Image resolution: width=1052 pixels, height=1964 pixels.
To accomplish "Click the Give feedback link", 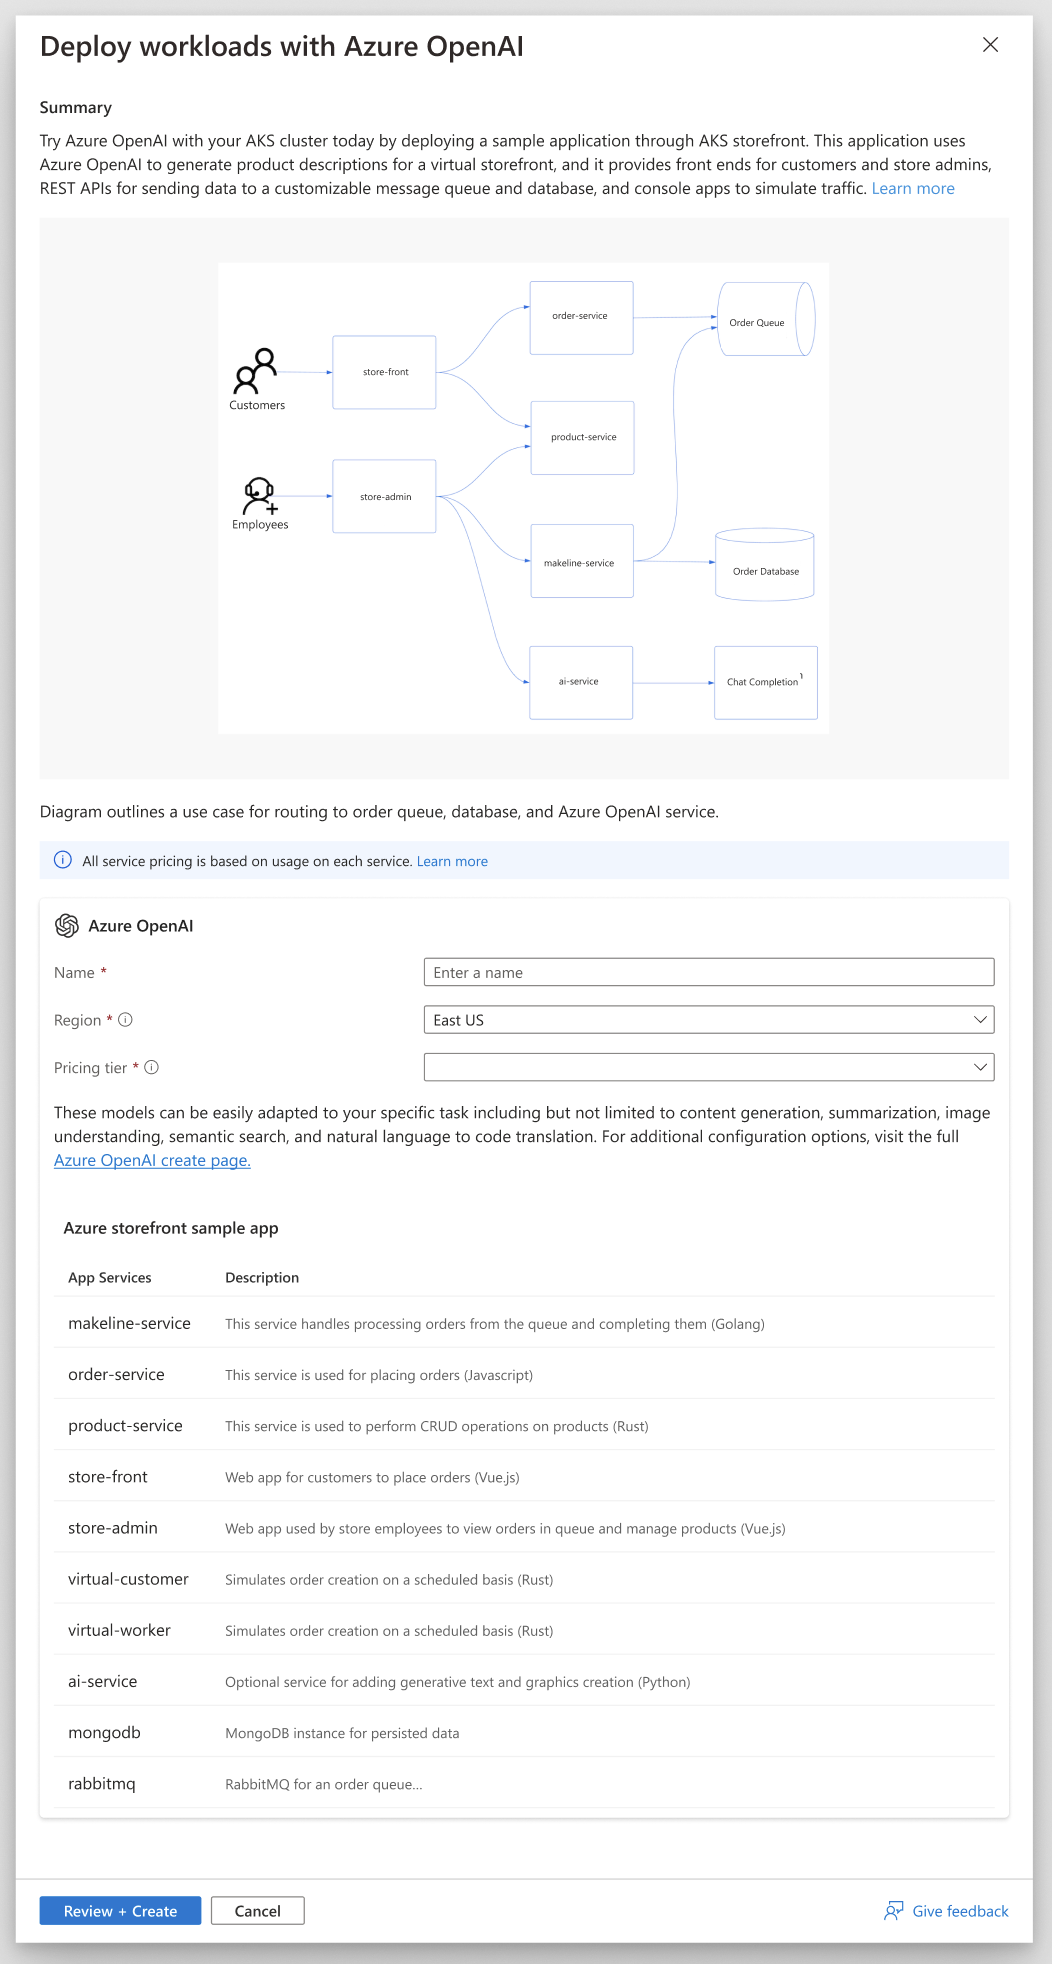I will (x=960, y=1911).
